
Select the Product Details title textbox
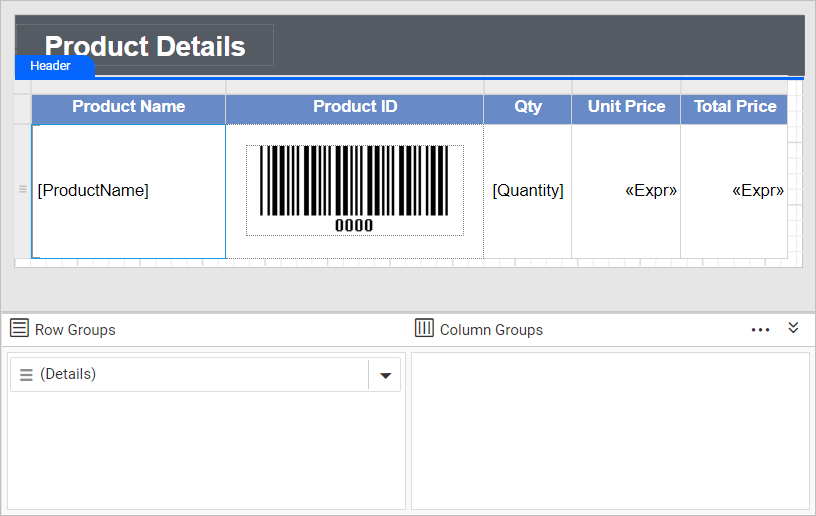point(145,45)
